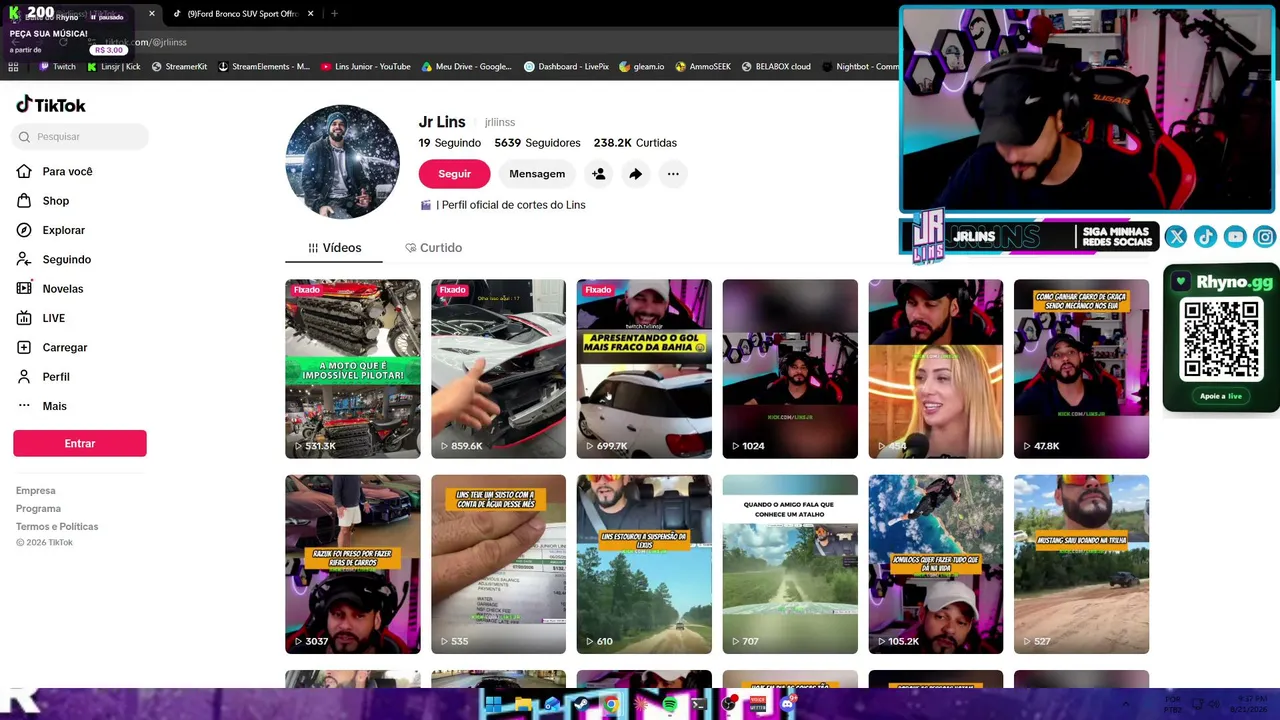Open the LIVE icon in sidebar
This screenshot has height=720, width=1280.
coord(24,318)
